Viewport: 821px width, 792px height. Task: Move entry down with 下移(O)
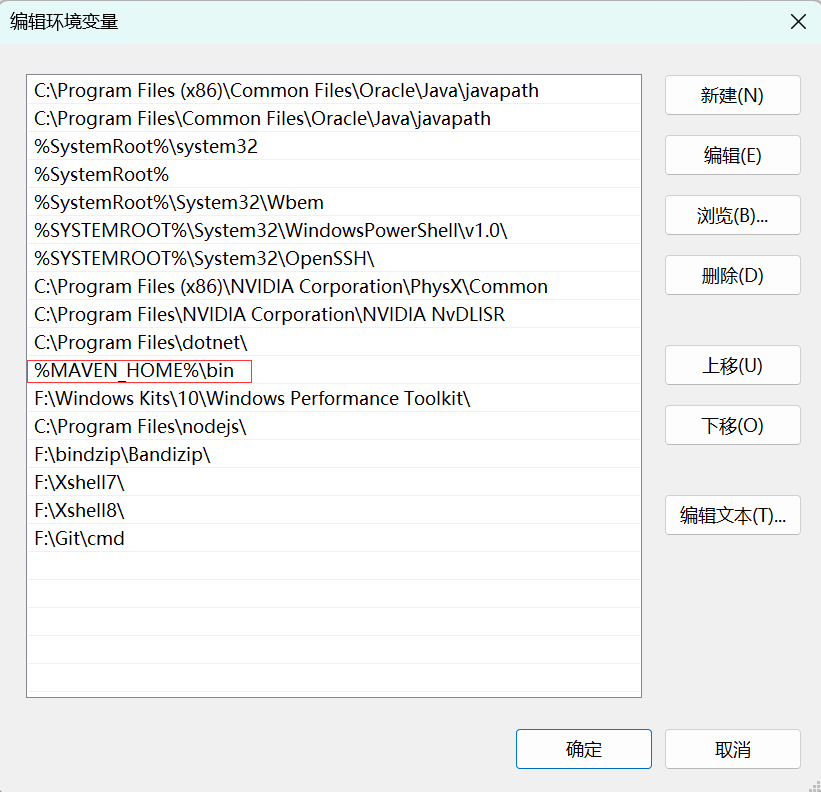(733, 425)
